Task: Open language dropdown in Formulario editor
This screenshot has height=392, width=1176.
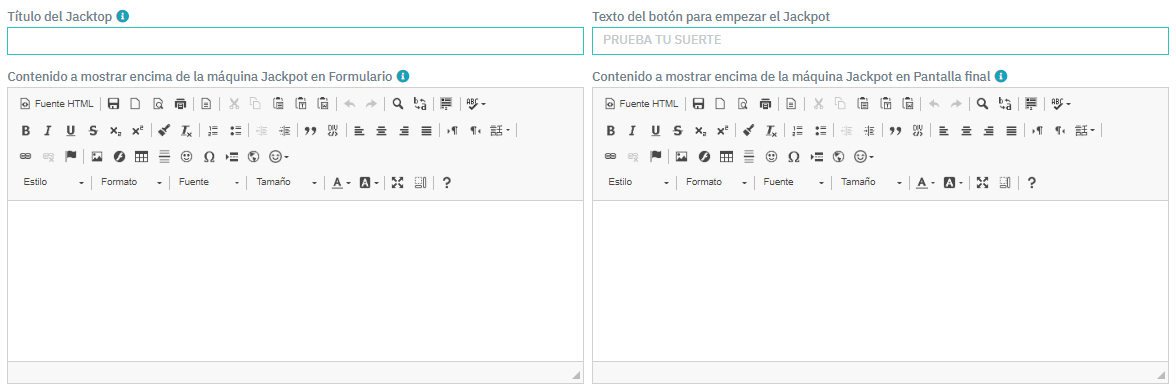Action: 500,130
